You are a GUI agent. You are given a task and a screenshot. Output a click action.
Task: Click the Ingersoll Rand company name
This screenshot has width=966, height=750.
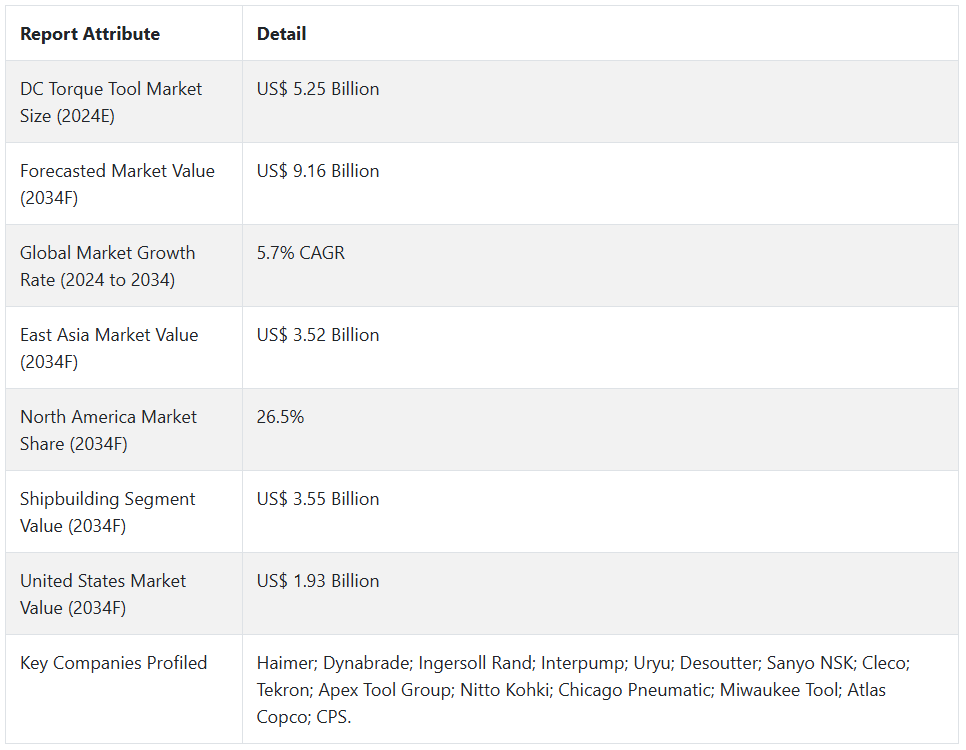(x=474, y=663)
